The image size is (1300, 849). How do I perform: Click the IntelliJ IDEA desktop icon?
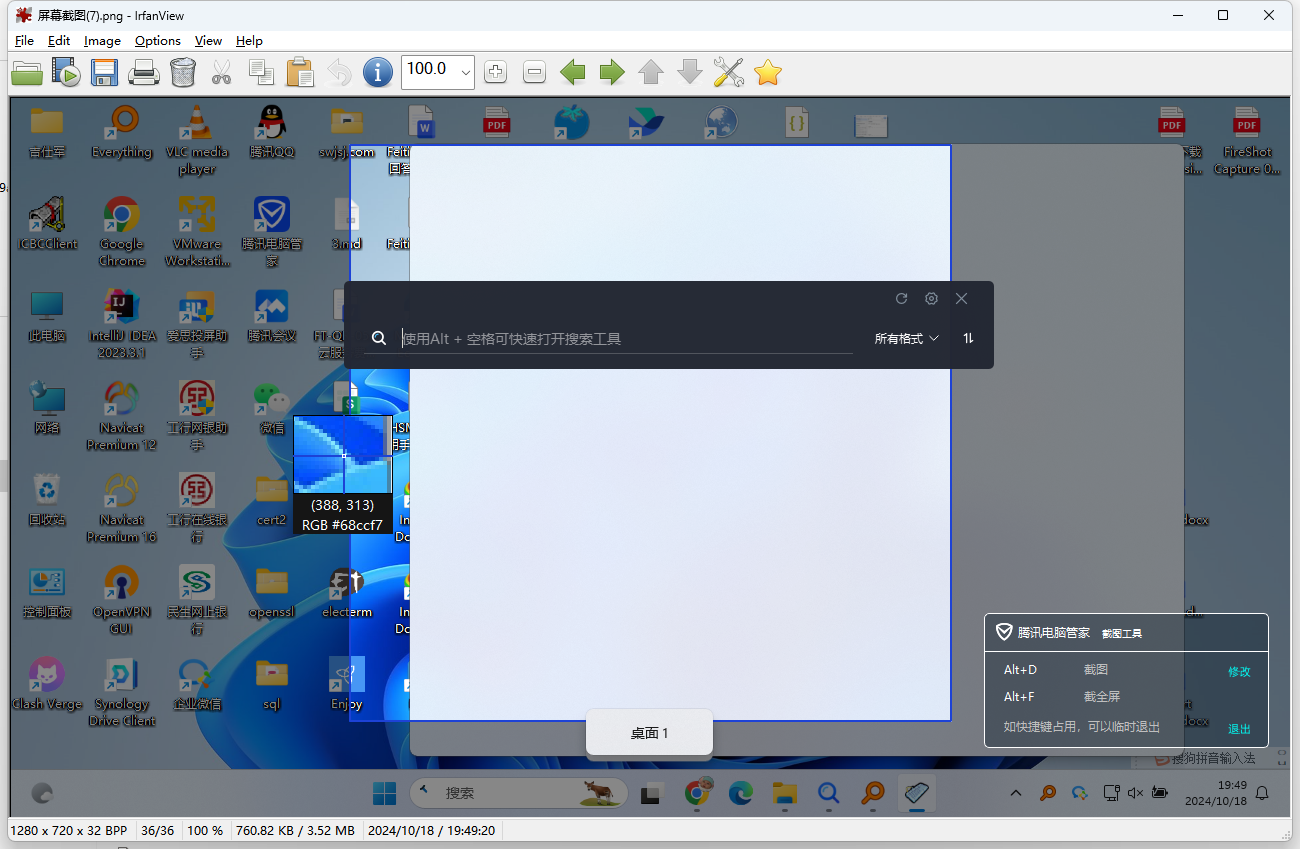point(122,323)
